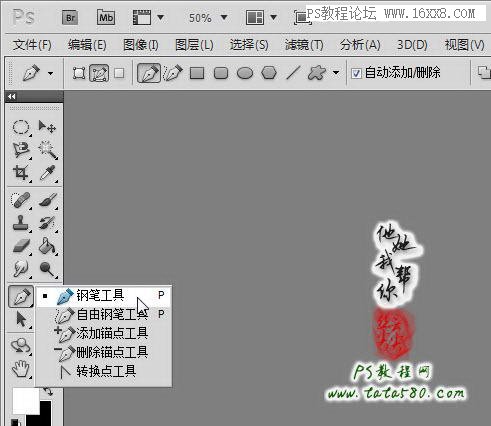Enable Shape Layers mode option
The height and width of the screenshot is (426, 491).
pyautogui.click(x=79, y=73)
